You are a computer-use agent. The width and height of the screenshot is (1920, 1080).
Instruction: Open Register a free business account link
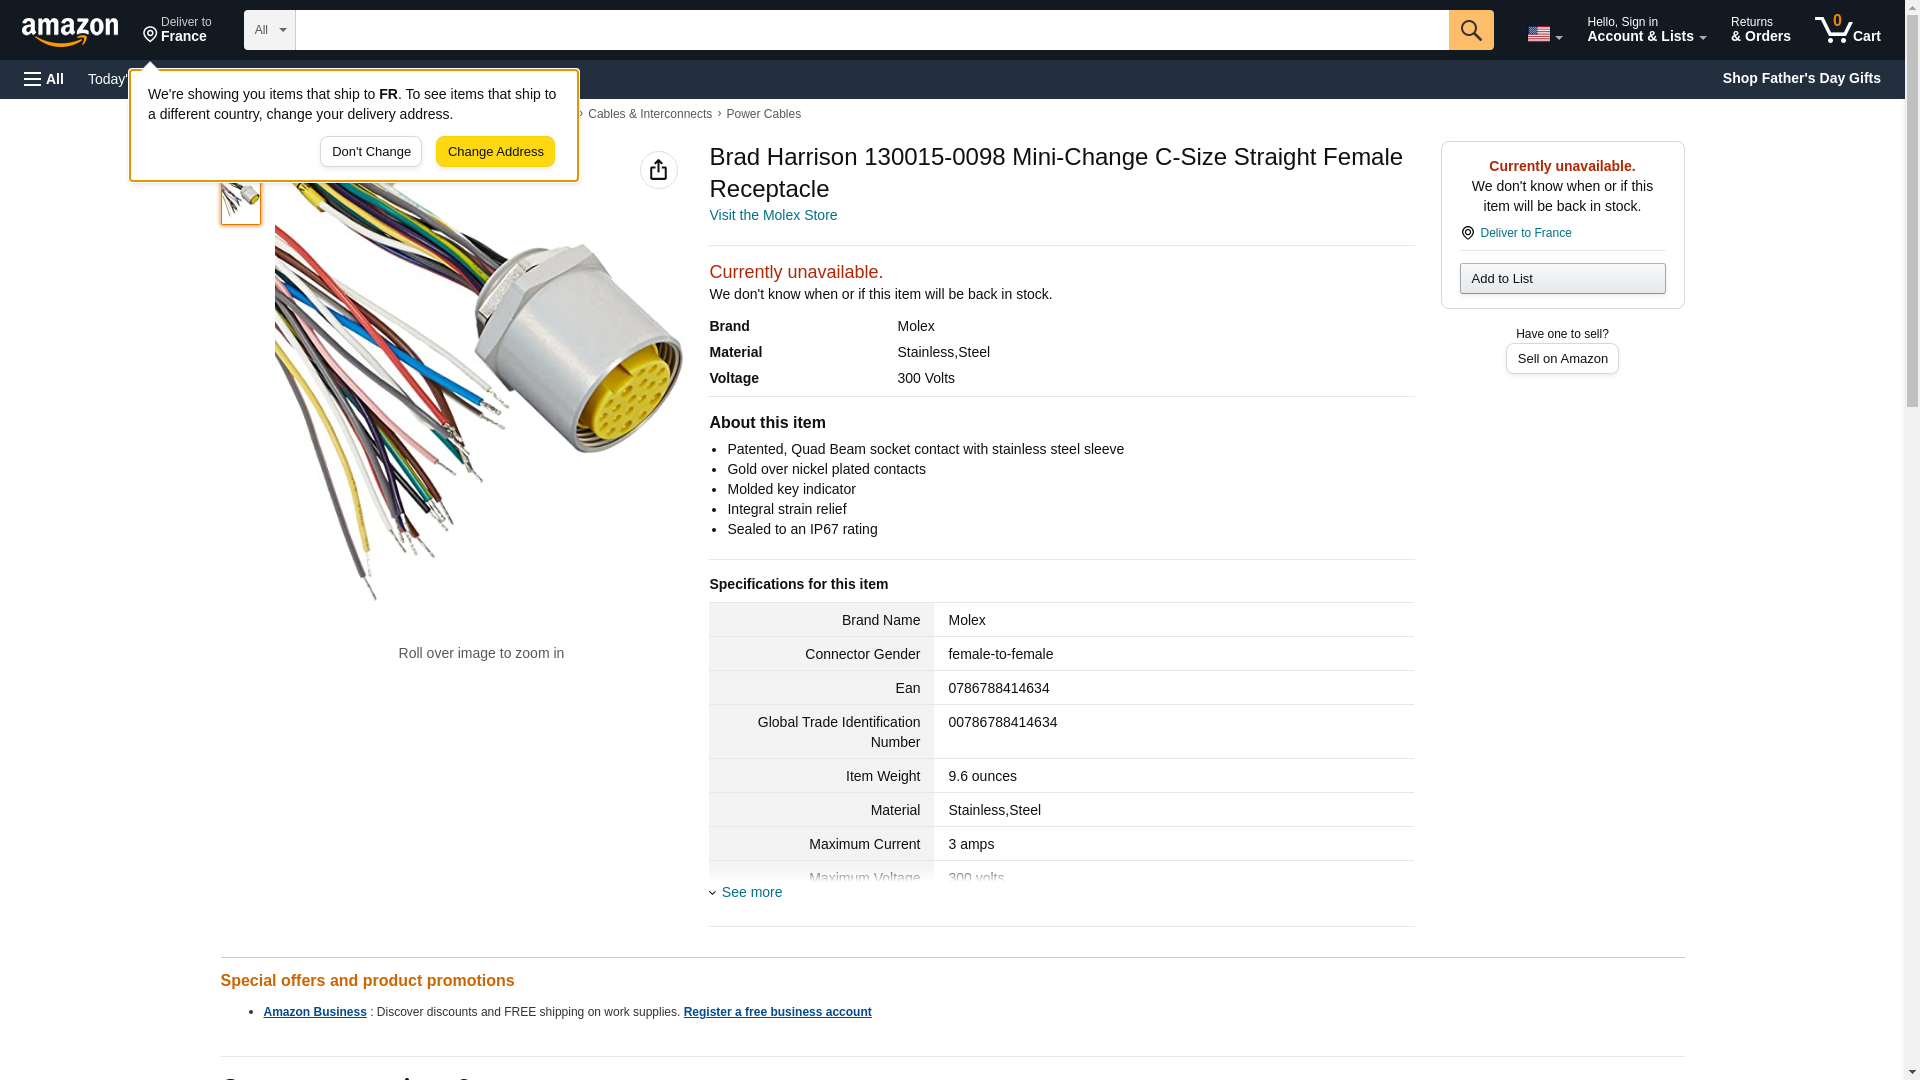point(777,1012)
